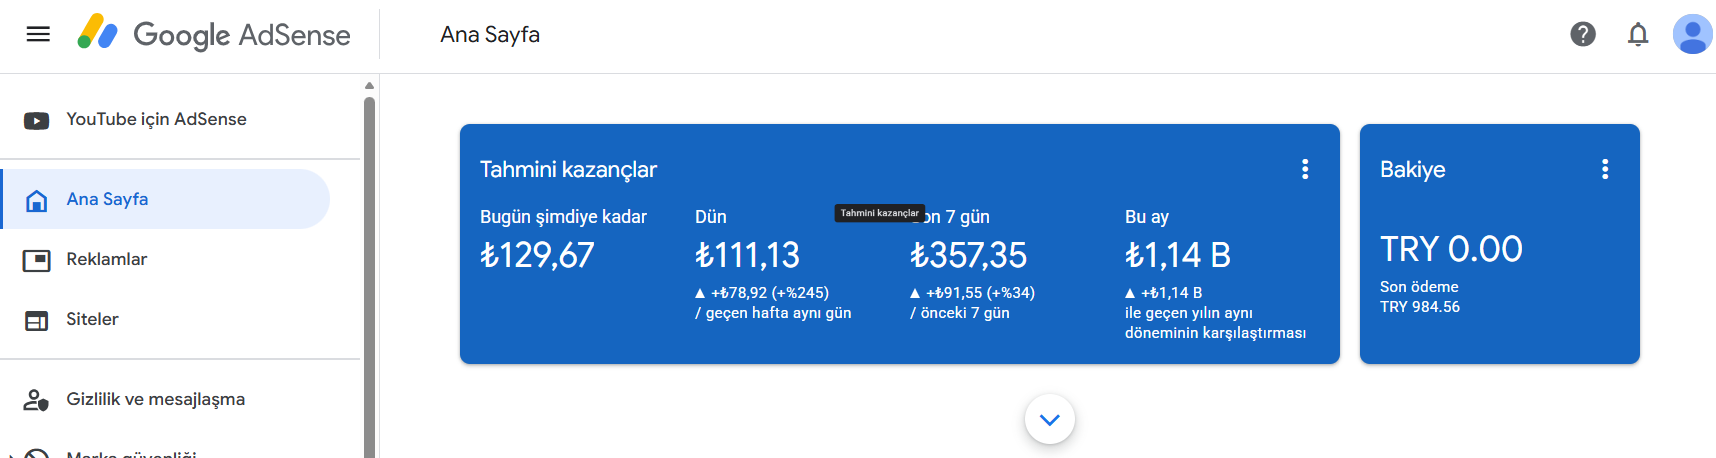This screenshot has width=1716, height=458.
Task: Open the account profile avatar
Action: click(x=1693, y=34)
